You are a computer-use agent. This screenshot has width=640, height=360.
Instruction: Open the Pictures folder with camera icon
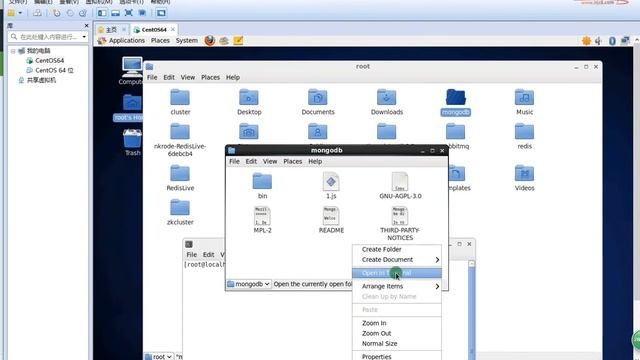click(249, 132)
